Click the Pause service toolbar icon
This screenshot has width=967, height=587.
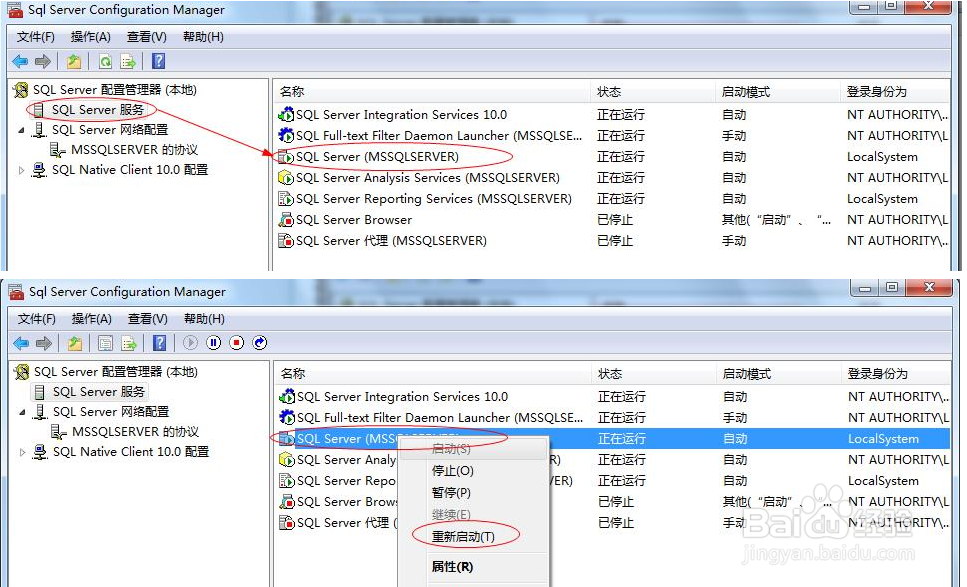214,343
